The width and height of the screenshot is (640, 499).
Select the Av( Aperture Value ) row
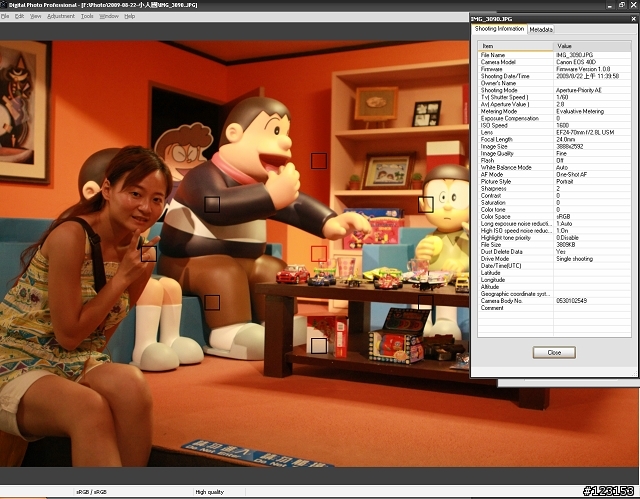pos(554,104)
